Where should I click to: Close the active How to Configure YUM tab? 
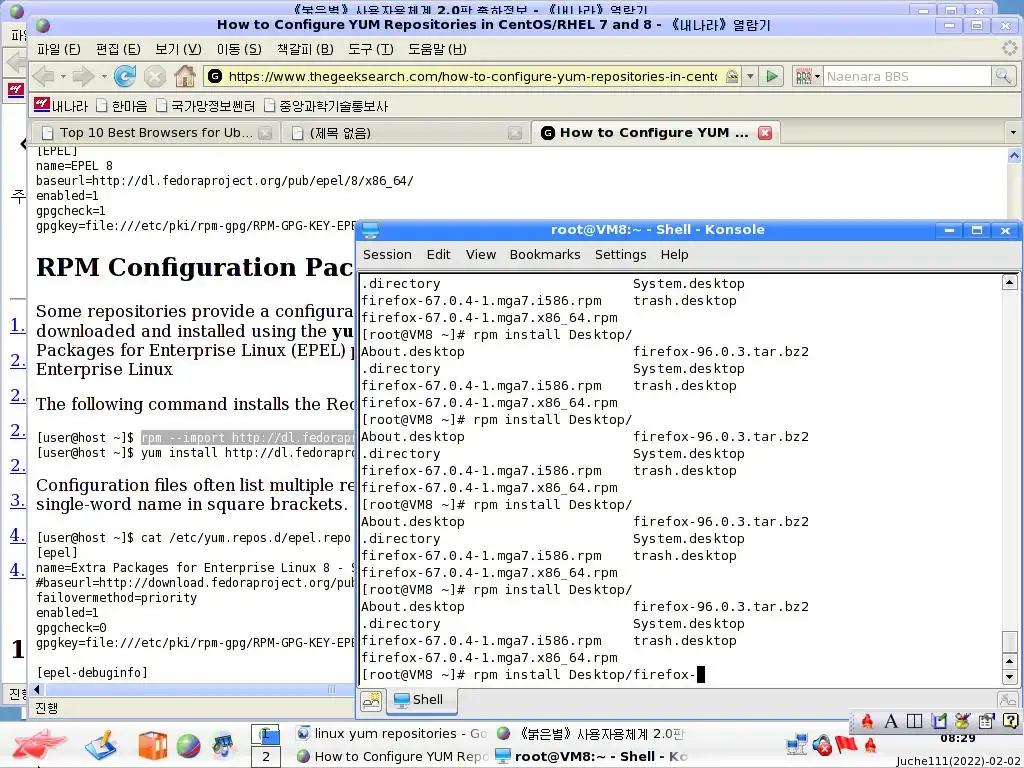[765, 133]
